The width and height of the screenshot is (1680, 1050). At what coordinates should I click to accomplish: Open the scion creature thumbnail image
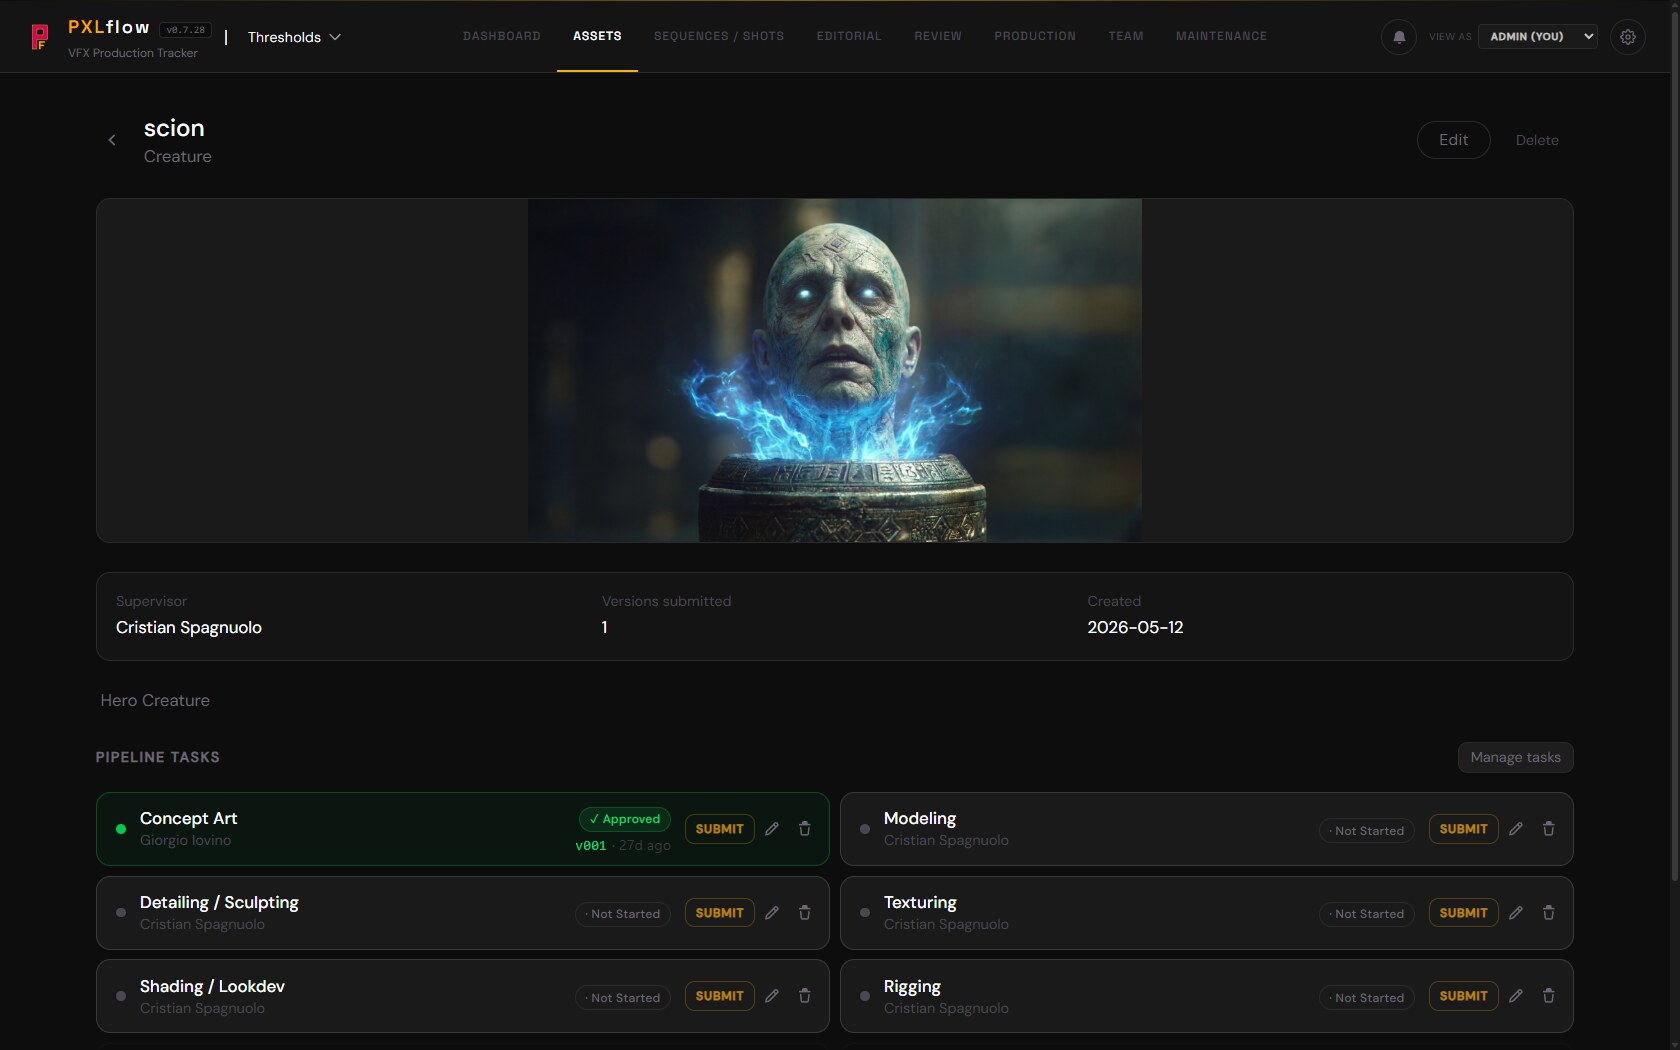(835, 370)
